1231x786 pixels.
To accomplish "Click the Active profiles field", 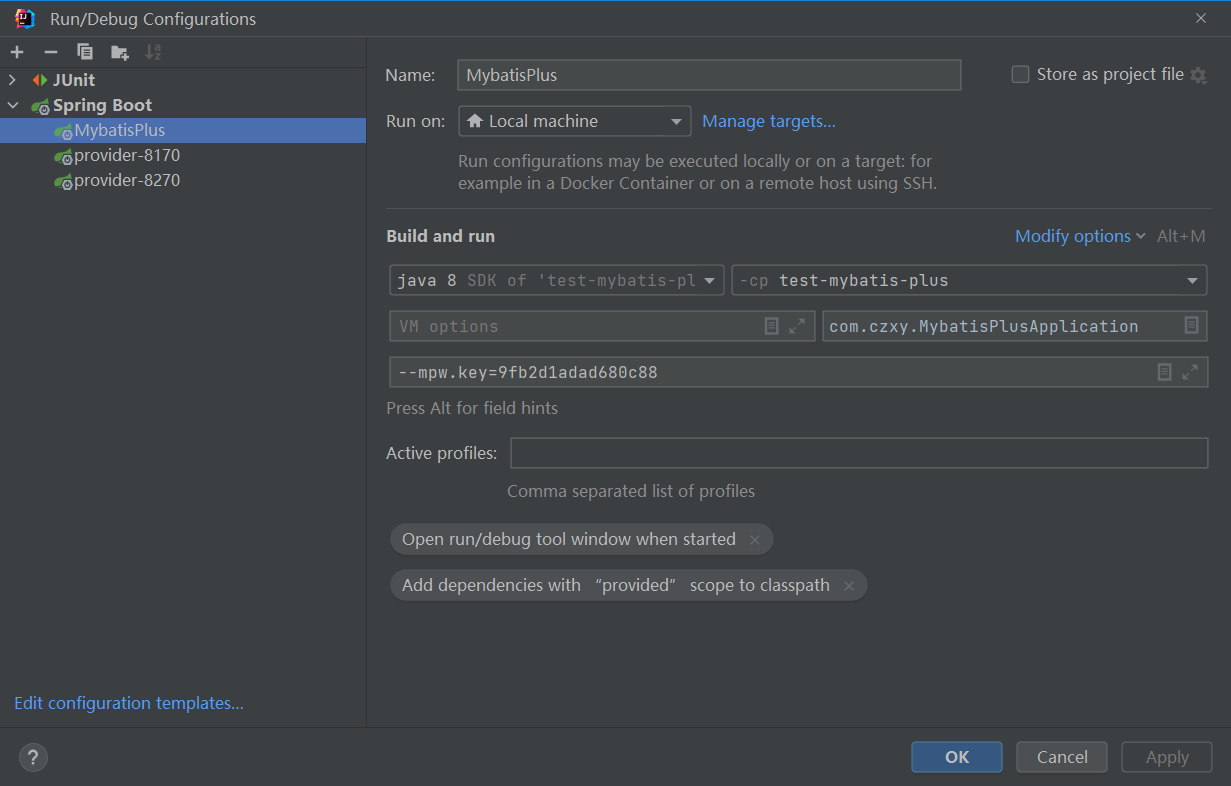I will coord(858,452).
